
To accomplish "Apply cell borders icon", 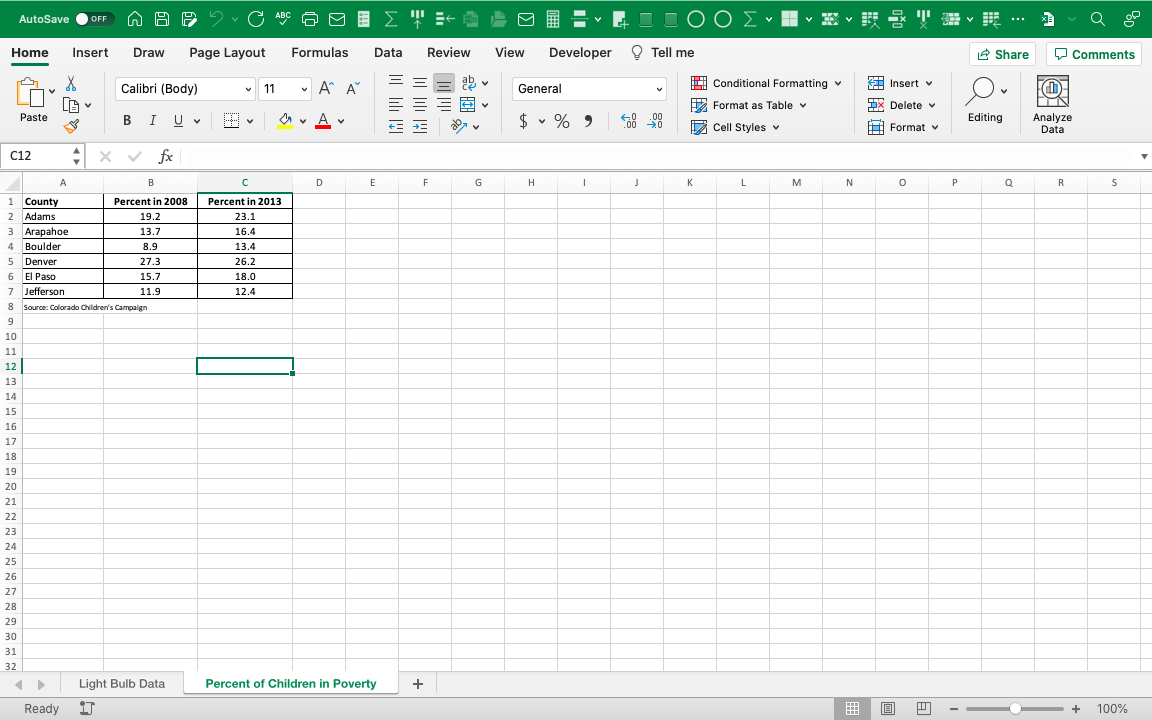I will (x=231, y=120).
